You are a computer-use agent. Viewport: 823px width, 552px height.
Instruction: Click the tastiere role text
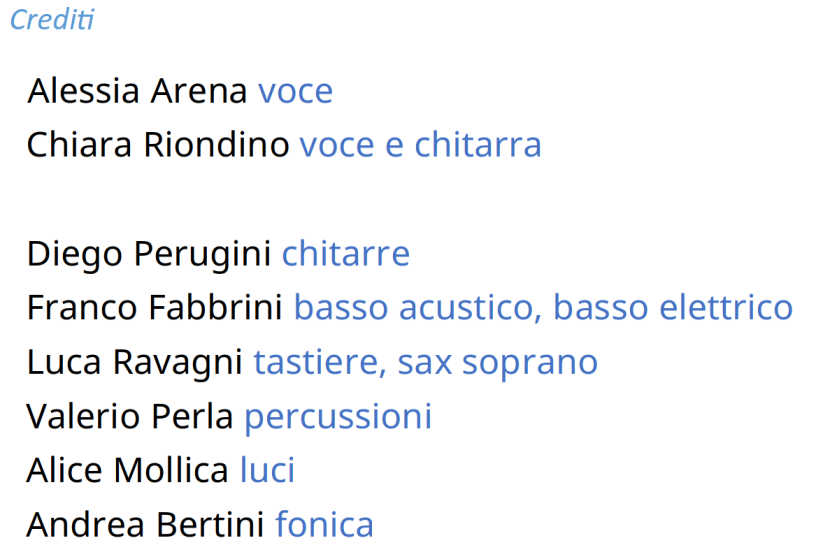point(320,363)
